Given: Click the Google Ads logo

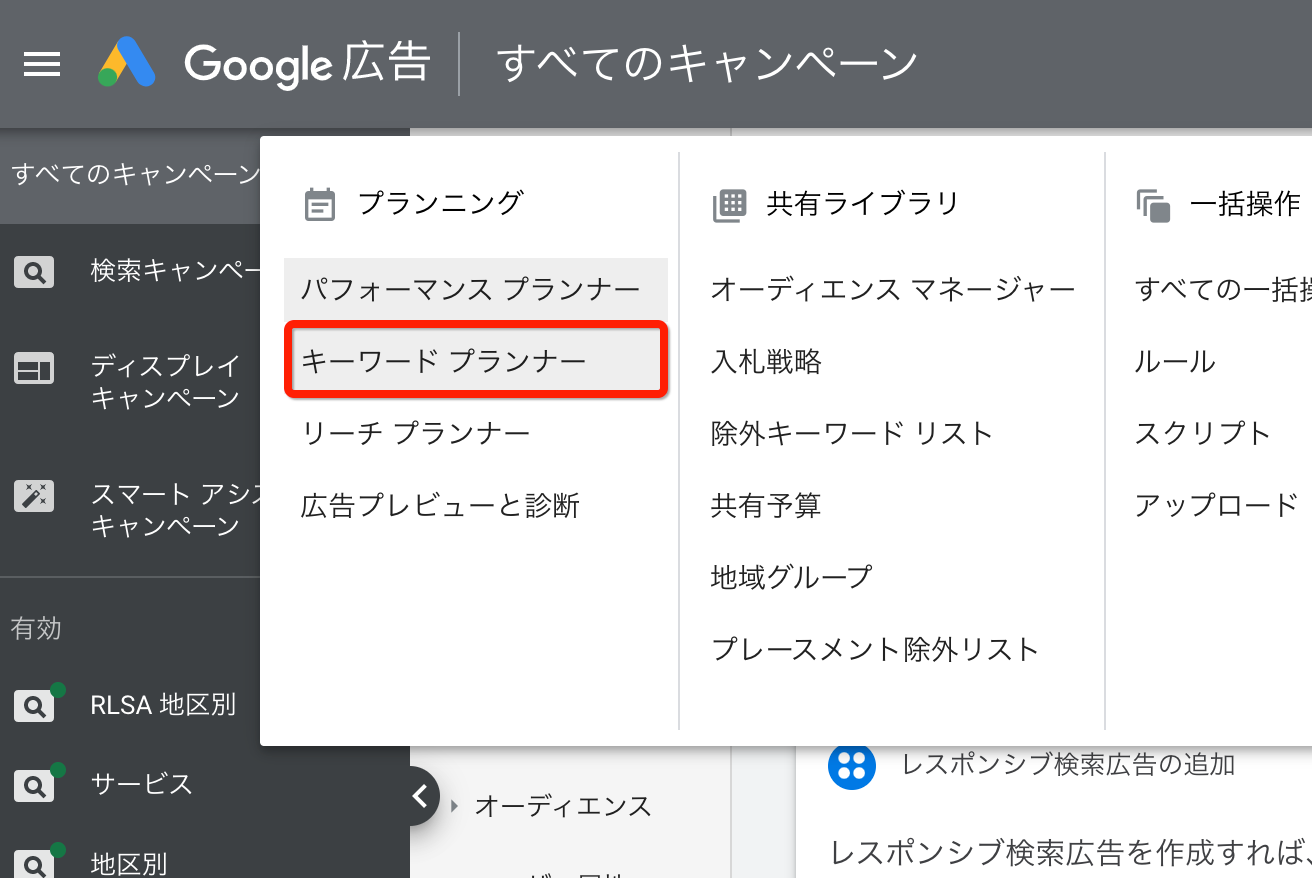Looking at the screenshot, I should click(127, 63).
